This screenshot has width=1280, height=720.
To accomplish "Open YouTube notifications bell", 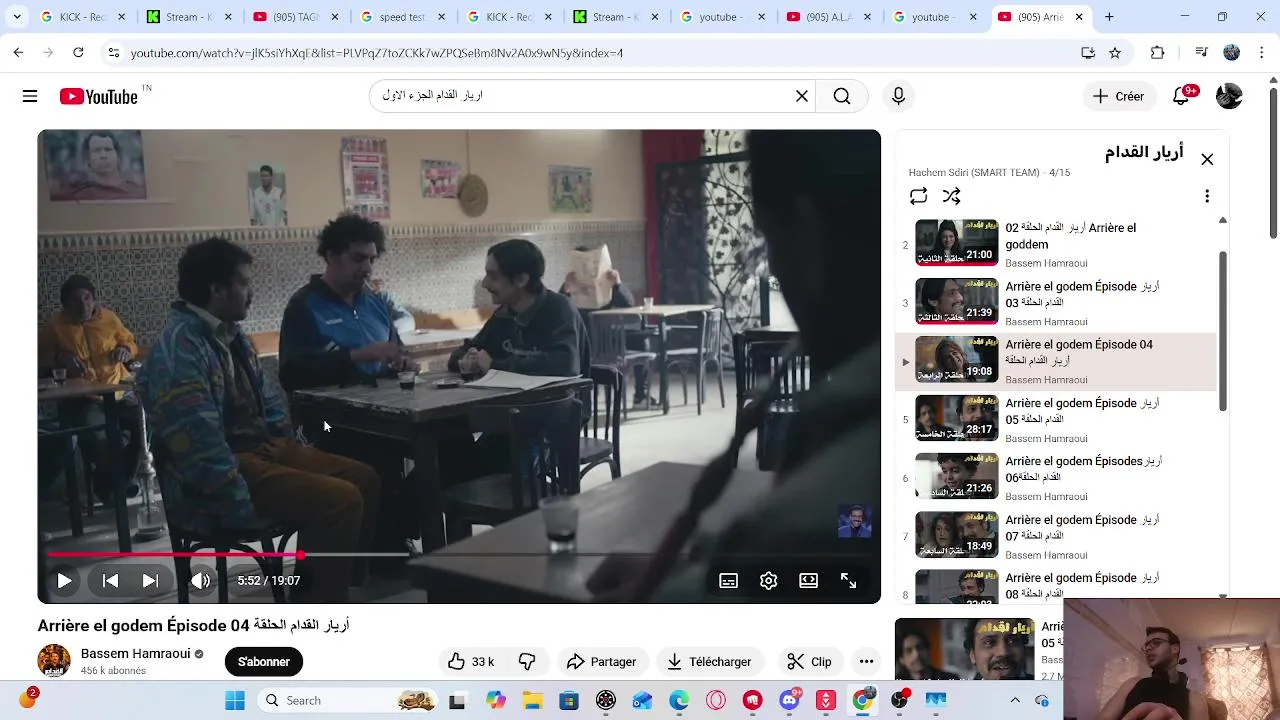I will click(x=1181, y=96).
